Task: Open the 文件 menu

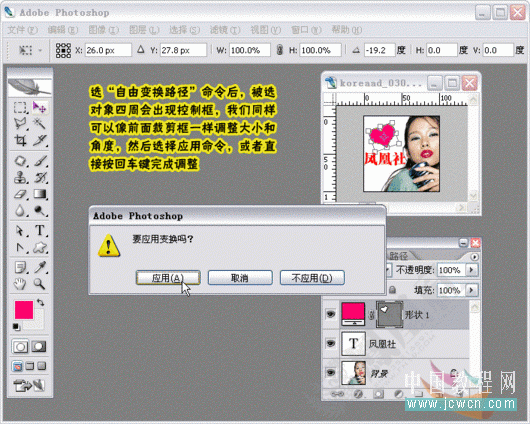Action: click(x=22, y=30)
